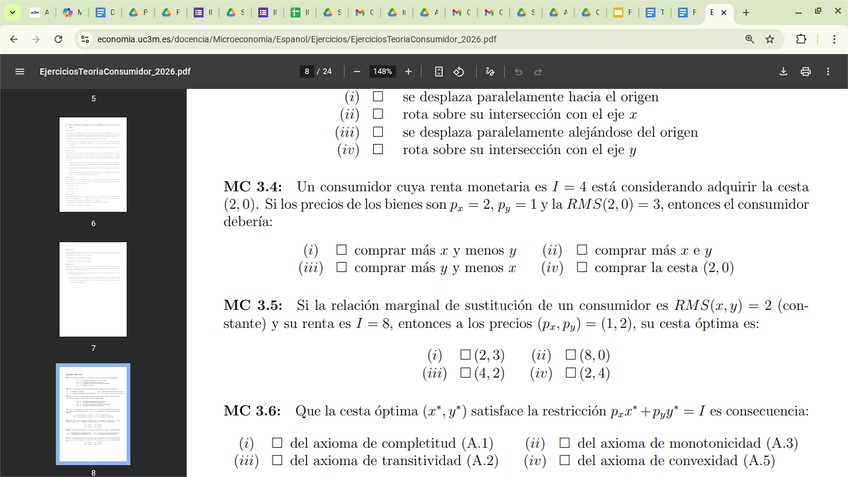This screenshot has width=848, height=477.
Task: Bookmark this page with the star
Action: coord(770,39)
